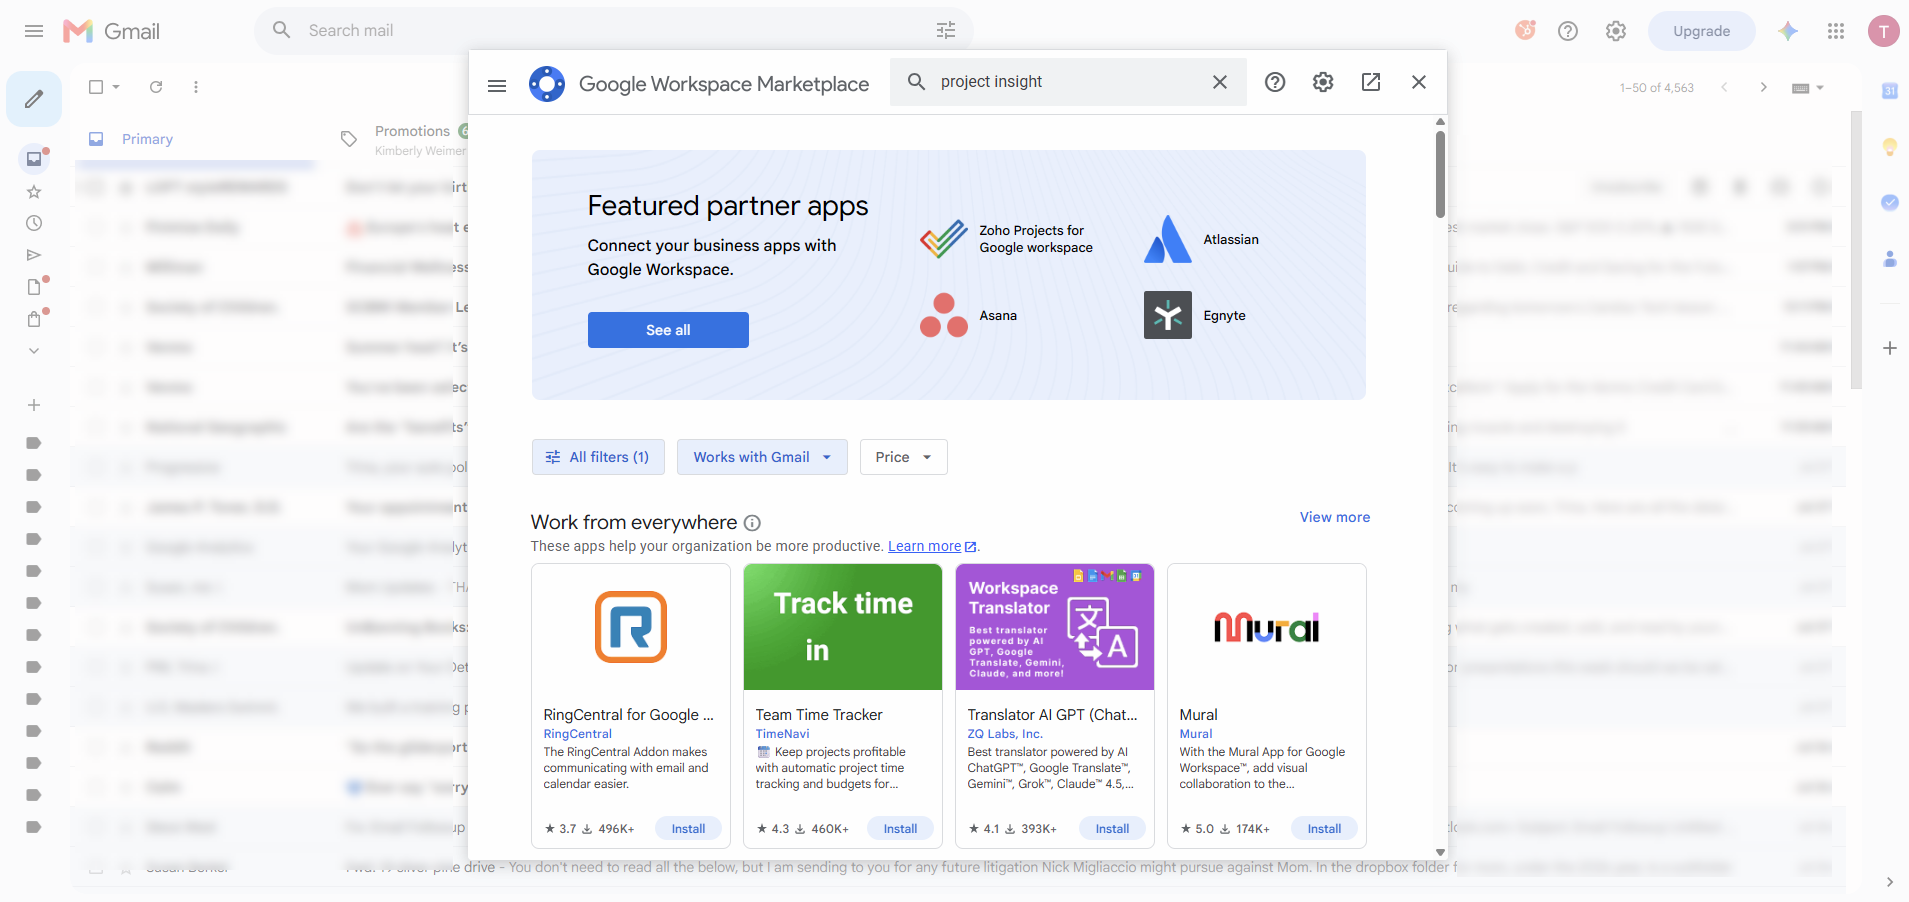Click See all featured partner apps
The width and height of the screenshot is (1909, 902).
pyautogui.click(x=668, y=330)
